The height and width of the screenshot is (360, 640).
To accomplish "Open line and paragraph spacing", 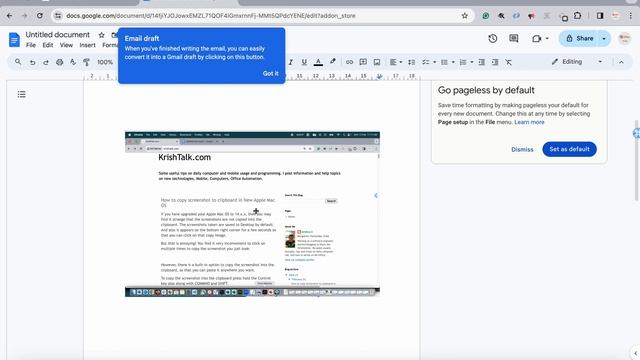I will 411,62.
